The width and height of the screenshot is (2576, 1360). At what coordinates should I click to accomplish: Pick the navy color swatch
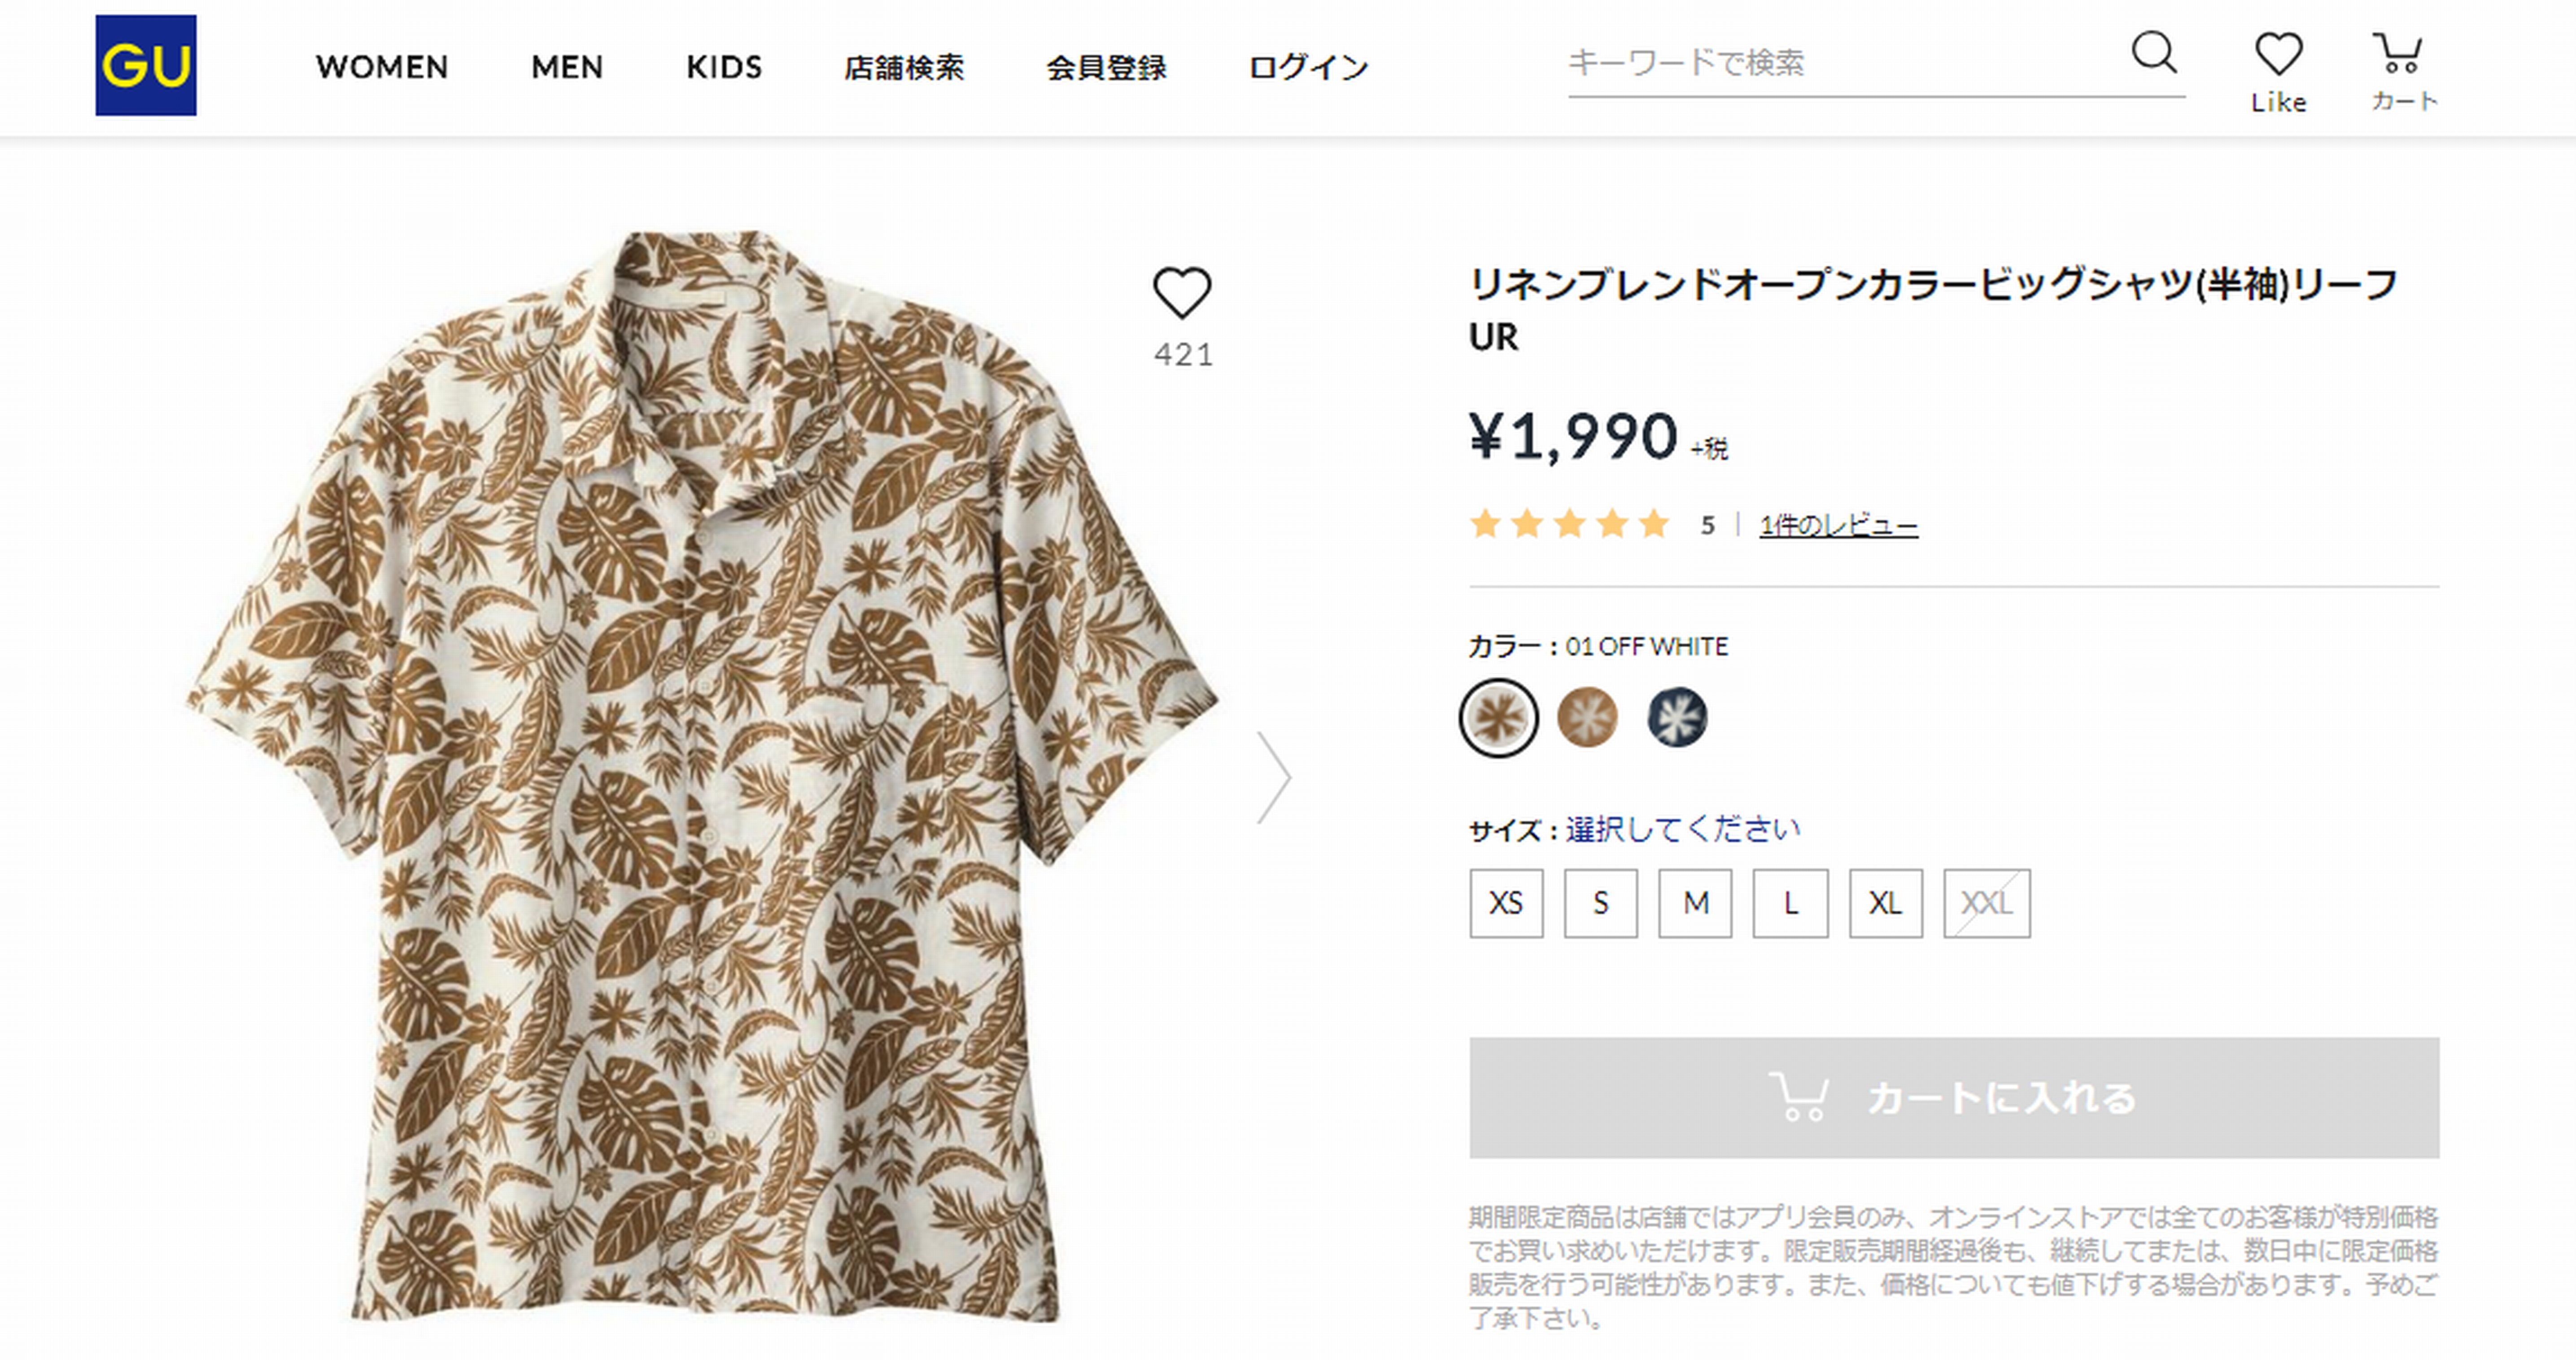[1677, 717]
